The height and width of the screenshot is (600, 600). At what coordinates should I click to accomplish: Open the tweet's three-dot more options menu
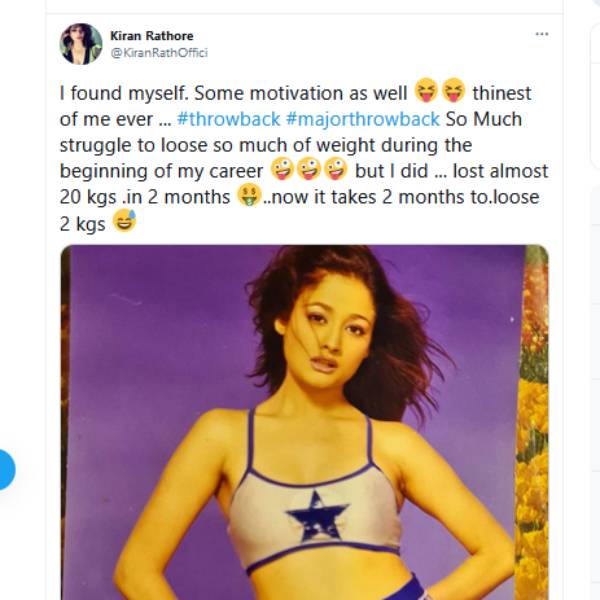(x=542, y=34)
